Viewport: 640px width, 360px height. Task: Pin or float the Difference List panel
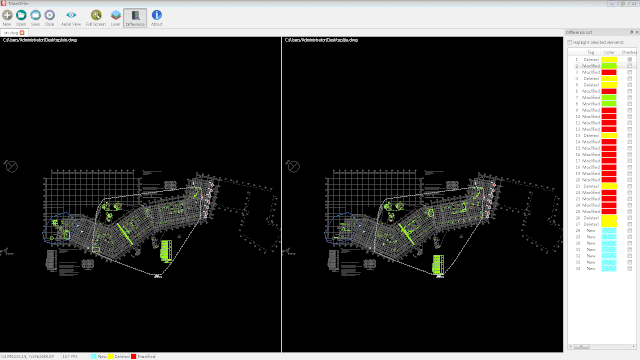[x=631, y=32]
